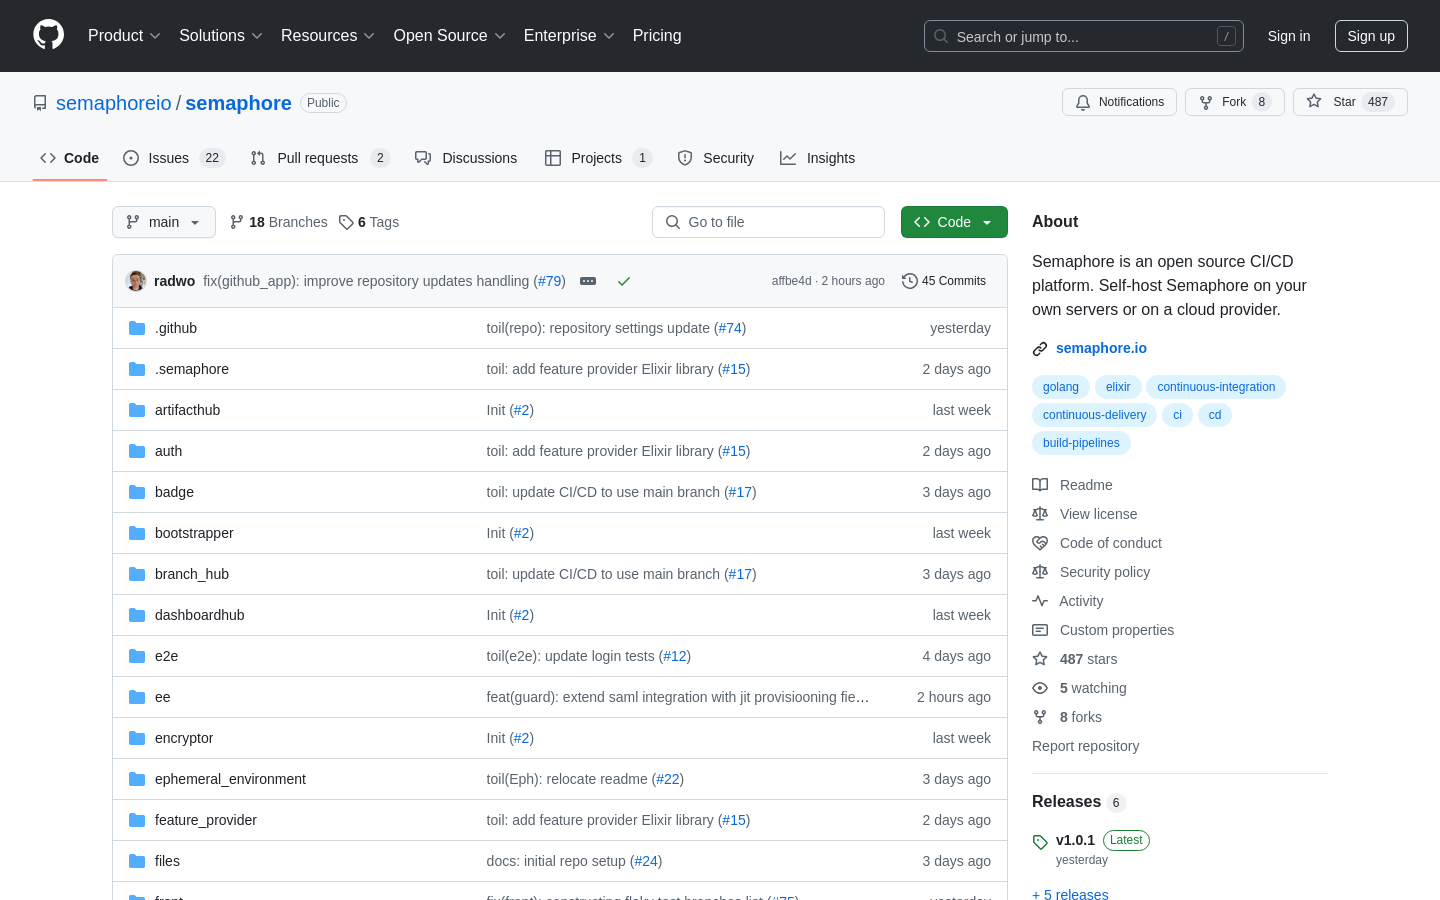Click the v1.0.1 release tag icon
Screen dimensions: 1440x900
pyautogui.click(x=1040, y=842)
